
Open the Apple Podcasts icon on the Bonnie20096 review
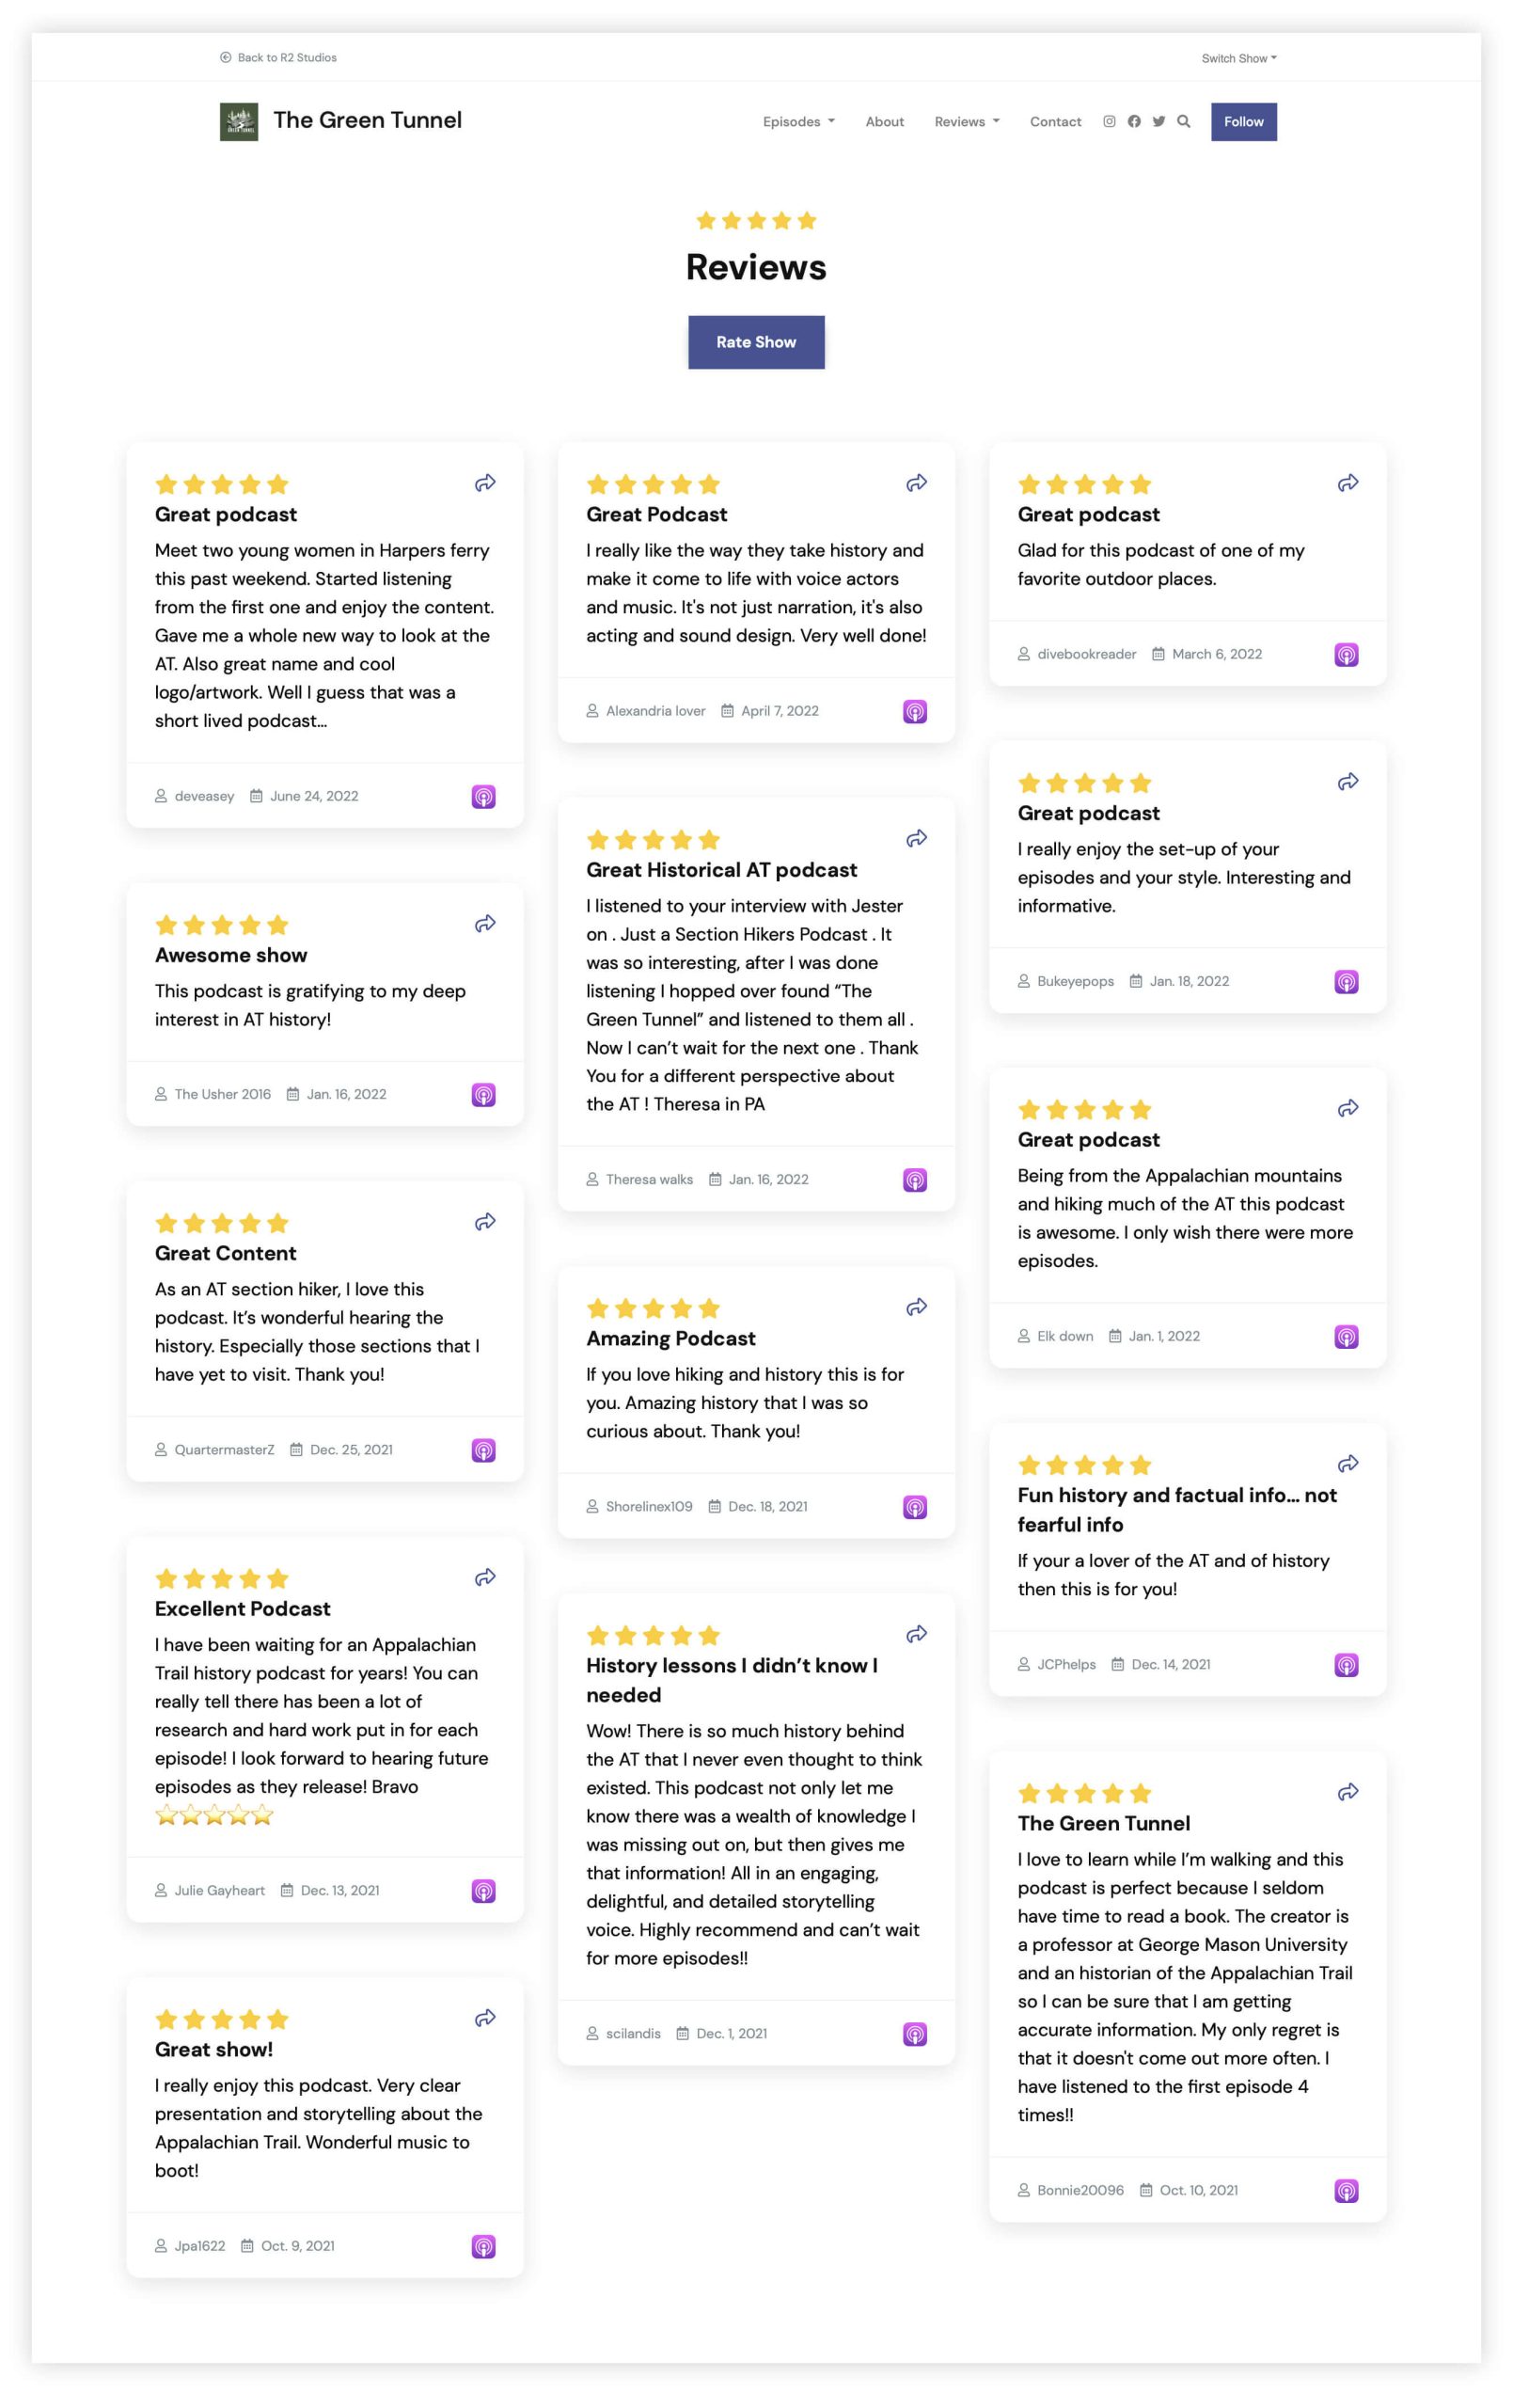click(x=1346, y=2192)
